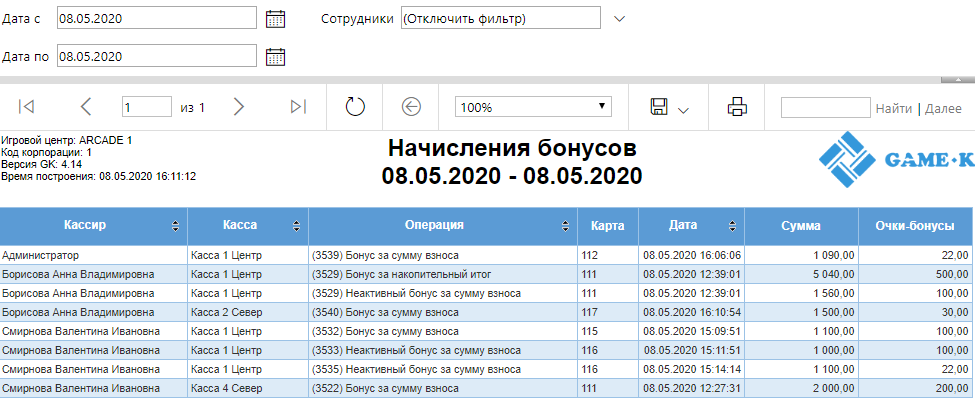Open the zoom level 100% dropdown

point(533,107)
